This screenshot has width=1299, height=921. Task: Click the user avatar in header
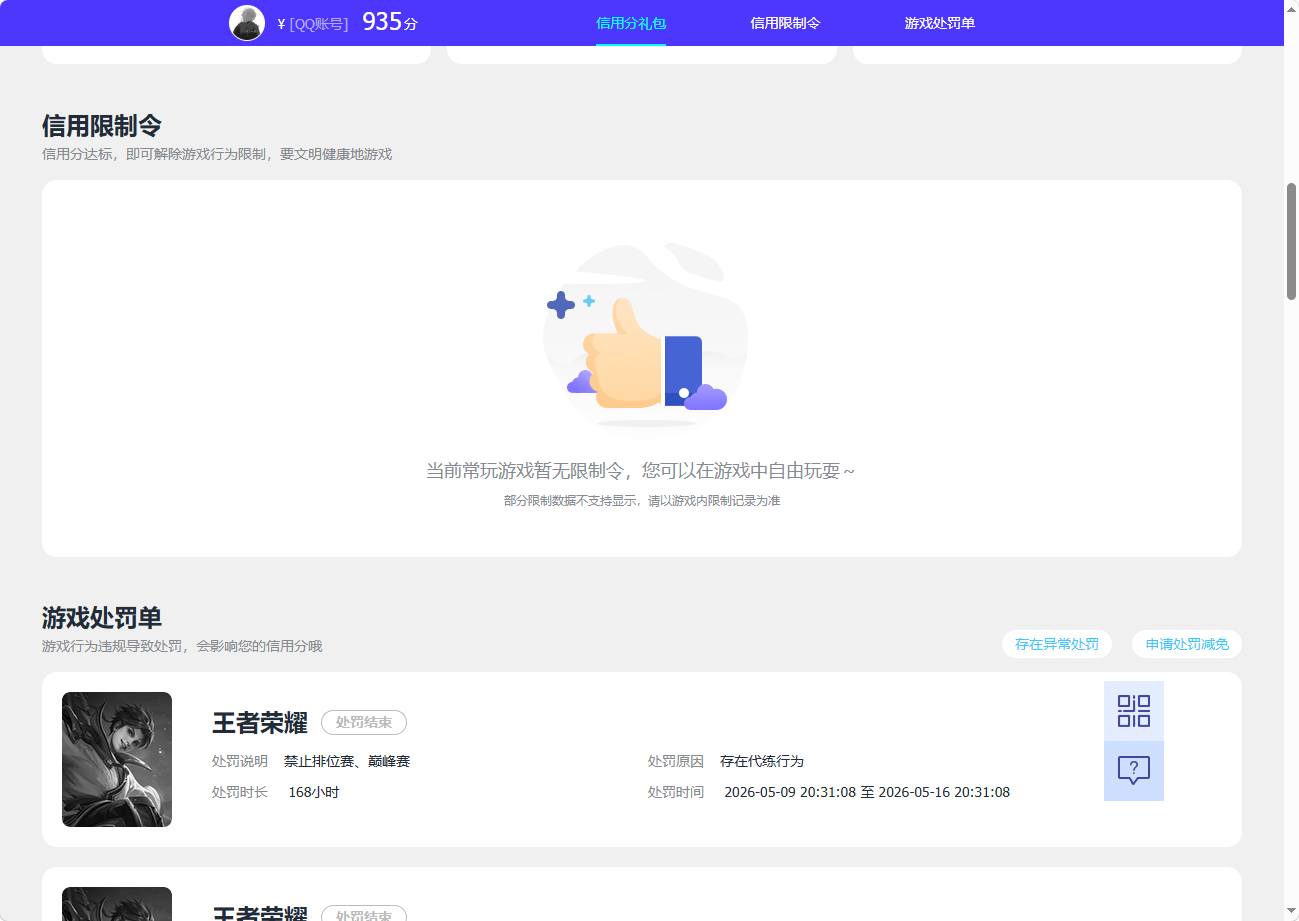coord(247,23)
